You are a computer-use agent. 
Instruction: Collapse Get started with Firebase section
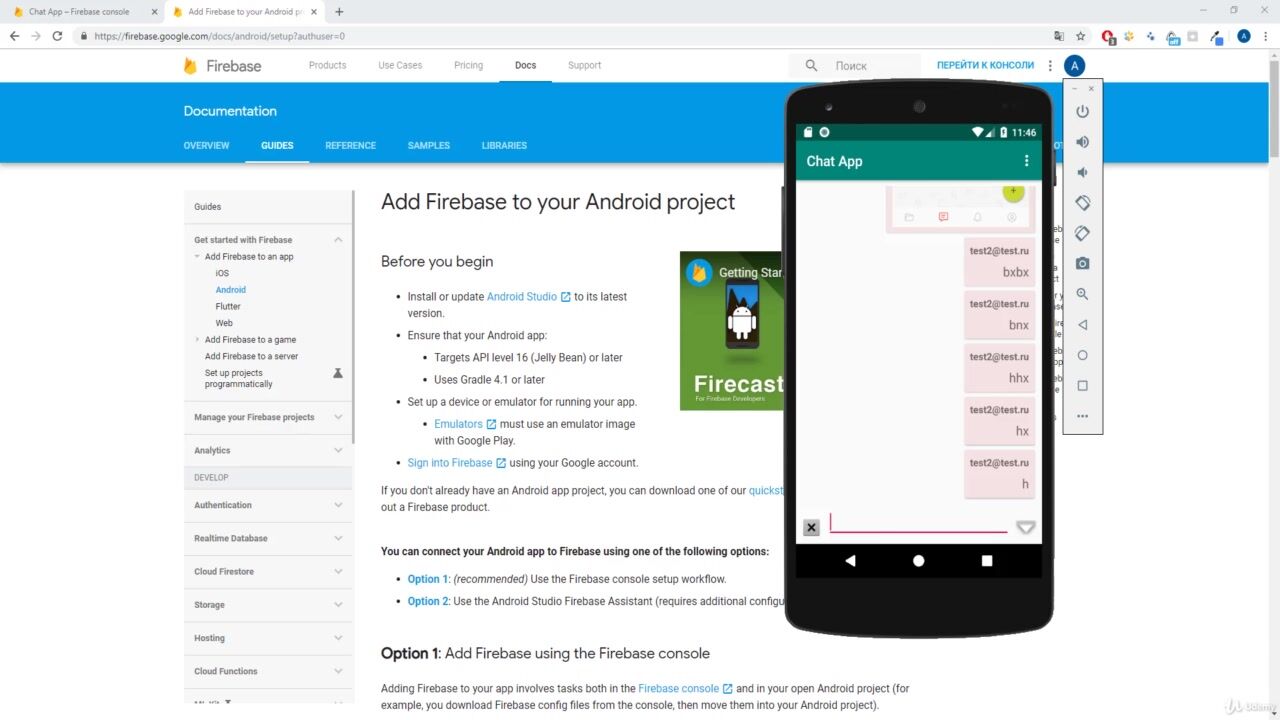[x=338, y=240]
